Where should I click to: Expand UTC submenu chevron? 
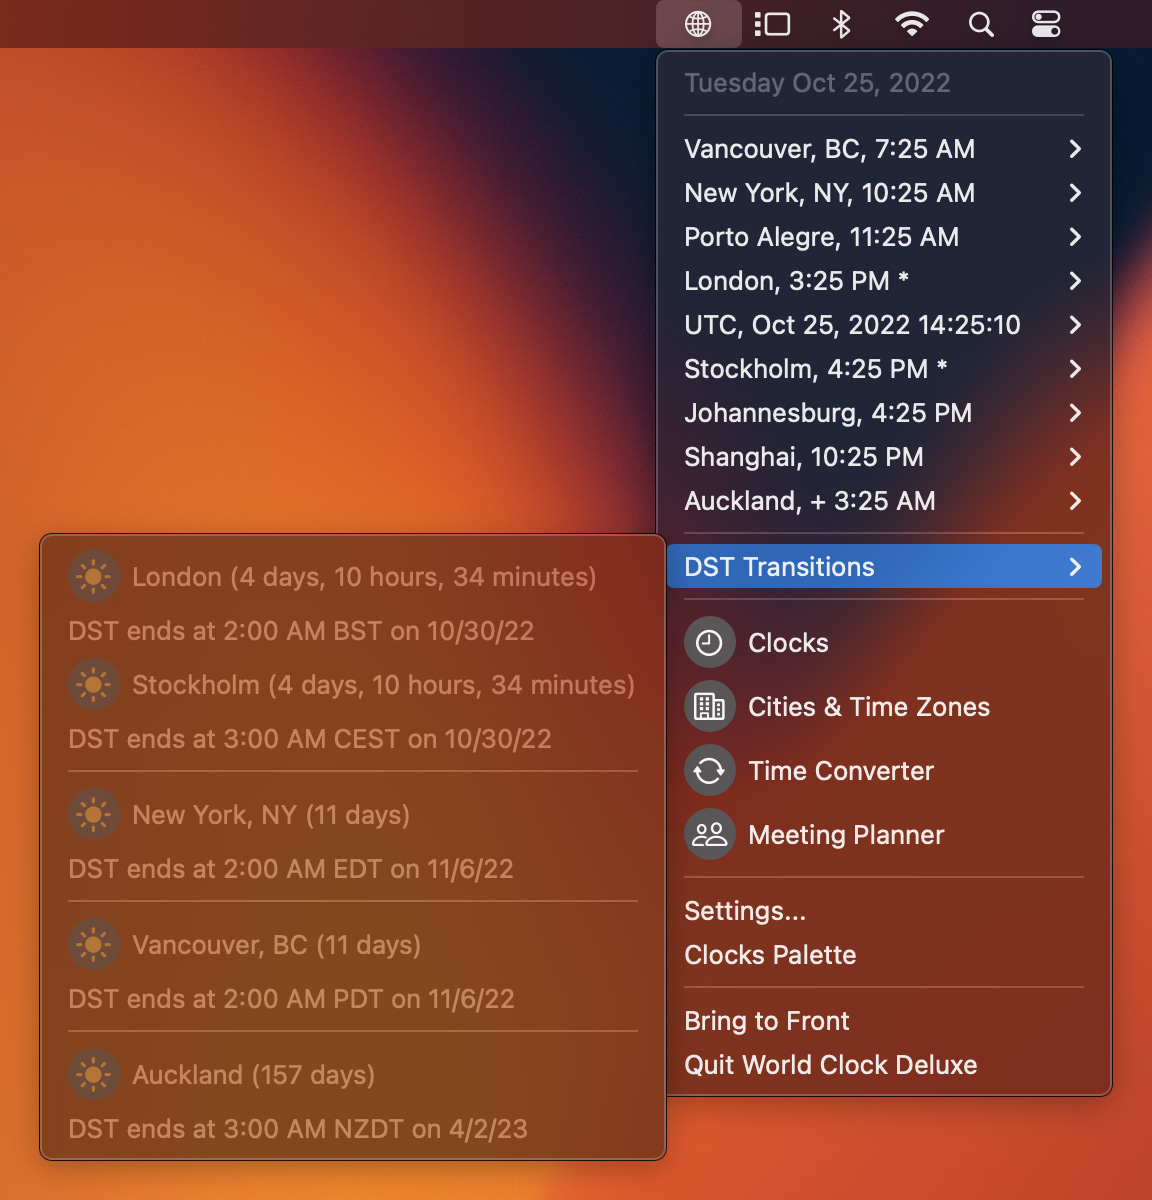click(x=1075, y=325)
